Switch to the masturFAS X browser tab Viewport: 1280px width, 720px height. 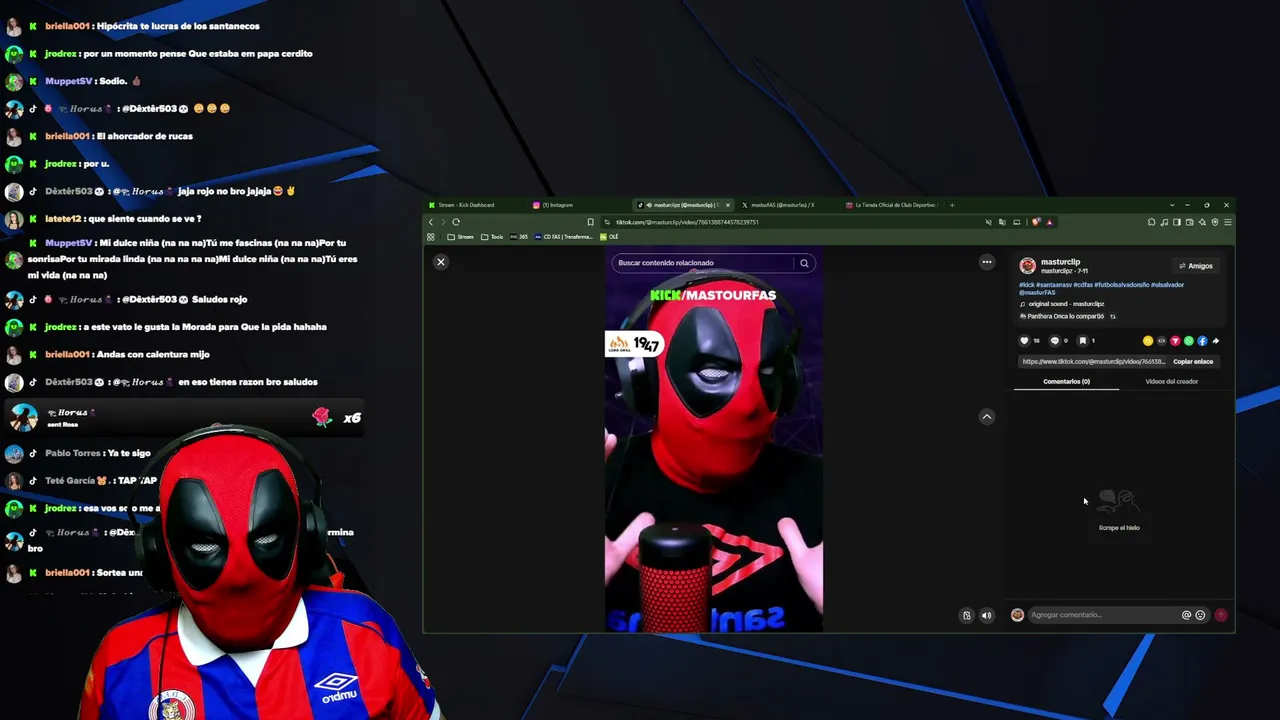(783, 205)
